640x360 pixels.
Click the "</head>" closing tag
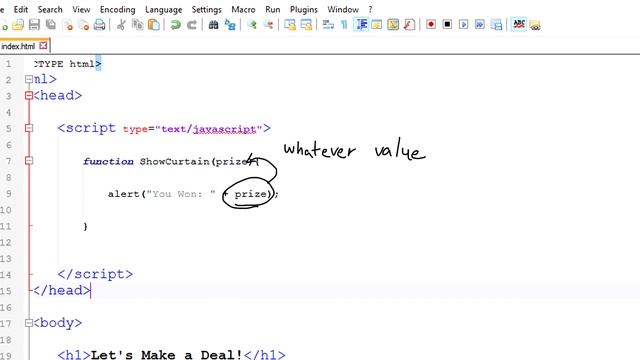coord(62,290)
